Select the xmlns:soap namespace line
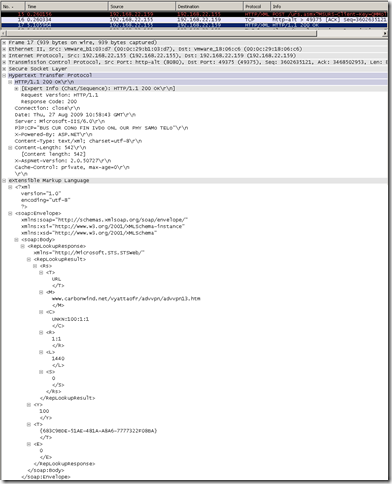Screen dimensions: 392x484 pyautogui.click(x=104, y=220)
